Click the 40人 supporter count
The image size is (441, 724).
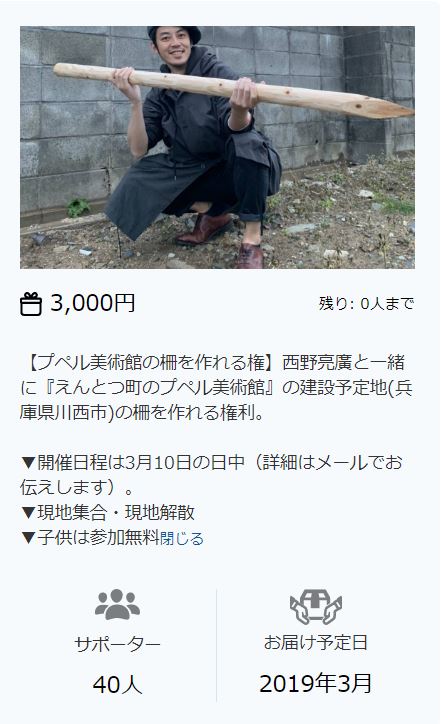pyautogui.click(x=117, y=684)
